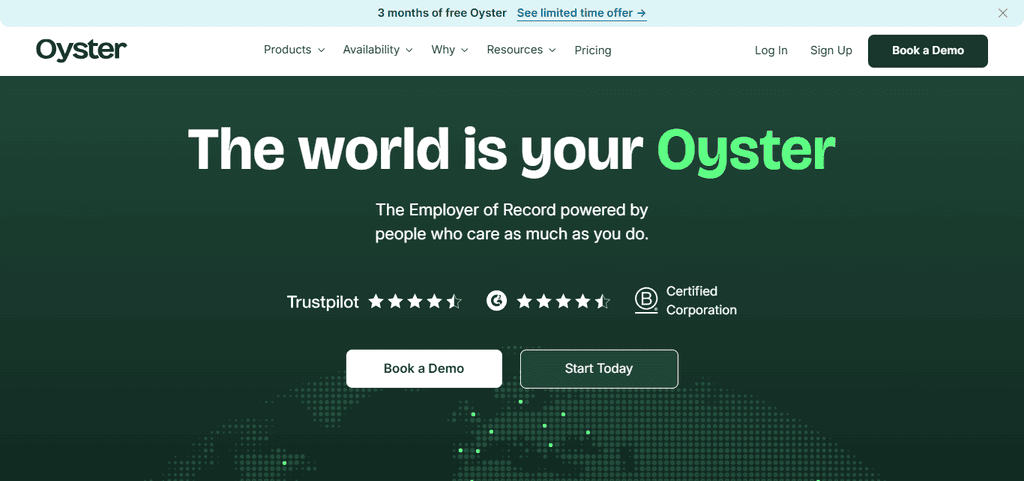1024x481 pixels.
Task: Expand the Availability menu
Action: [377, 50]
